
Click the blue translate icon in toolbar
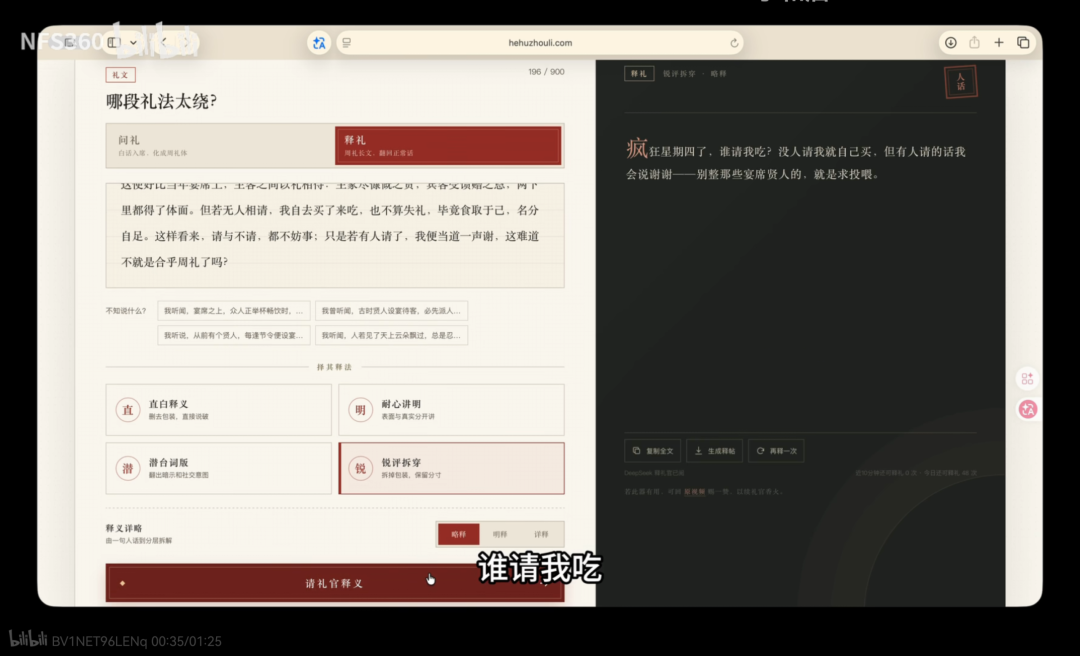319,43
